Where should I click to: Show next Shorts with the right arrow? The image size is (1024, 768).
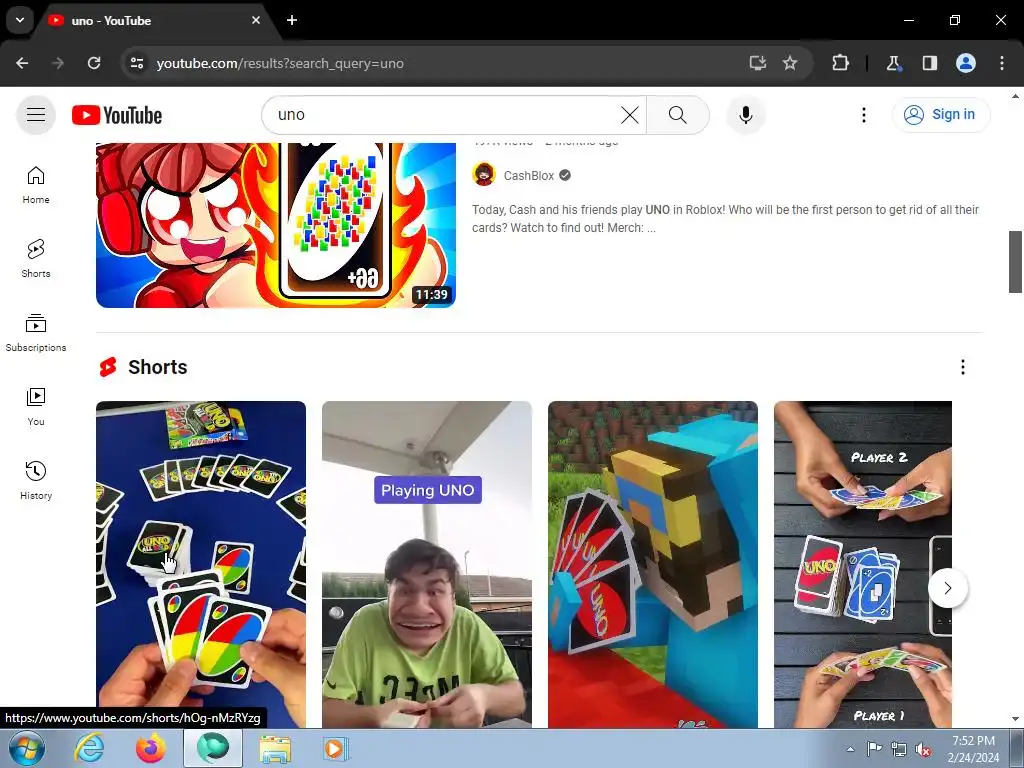pyautogui.click(x=948, y=588)
